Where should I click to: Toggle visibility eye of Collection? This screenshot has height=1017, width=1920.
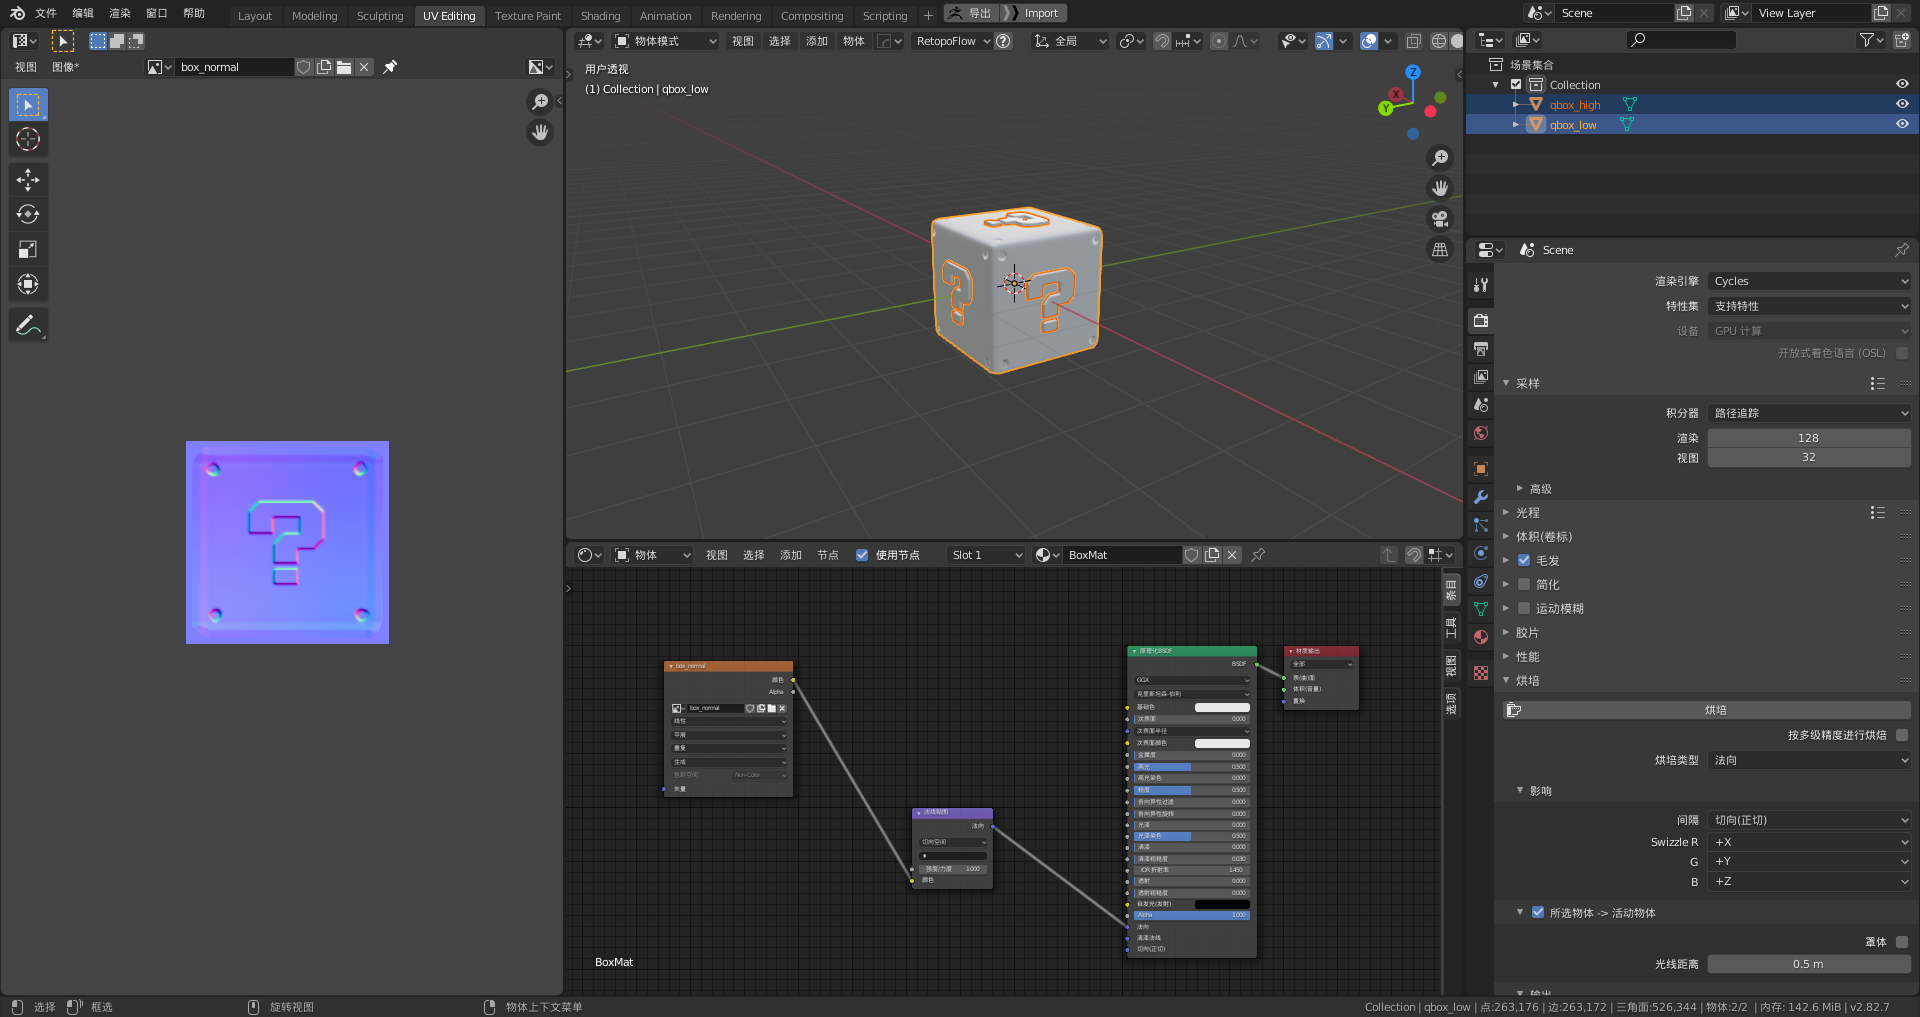[1902, 84]
